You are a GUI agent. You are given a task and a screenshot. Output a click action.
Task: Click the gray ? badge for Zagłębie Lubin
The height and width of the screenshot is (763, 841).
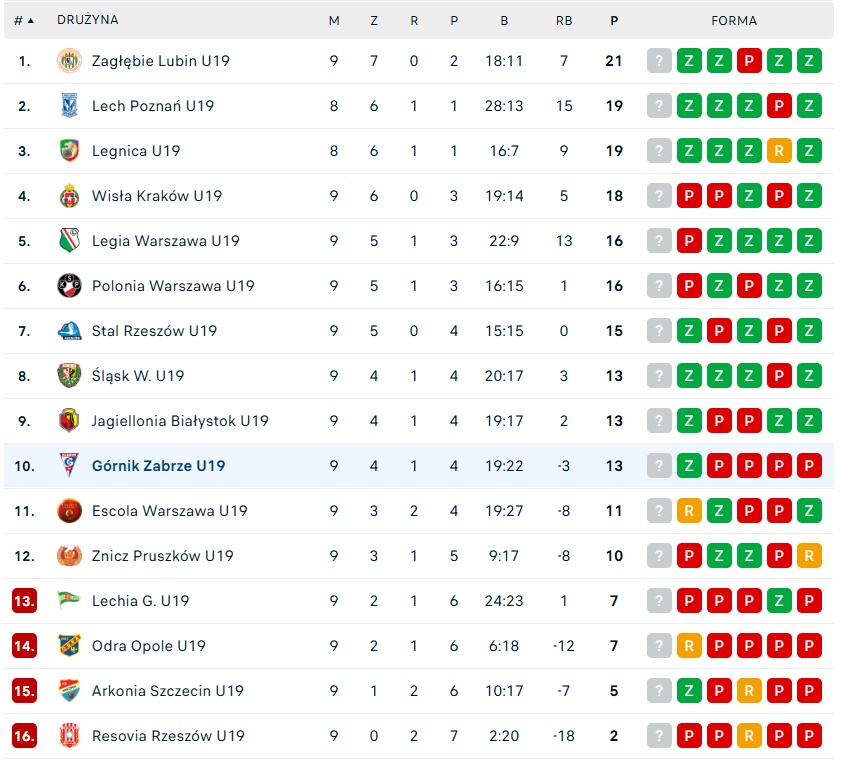pos(658,61)
